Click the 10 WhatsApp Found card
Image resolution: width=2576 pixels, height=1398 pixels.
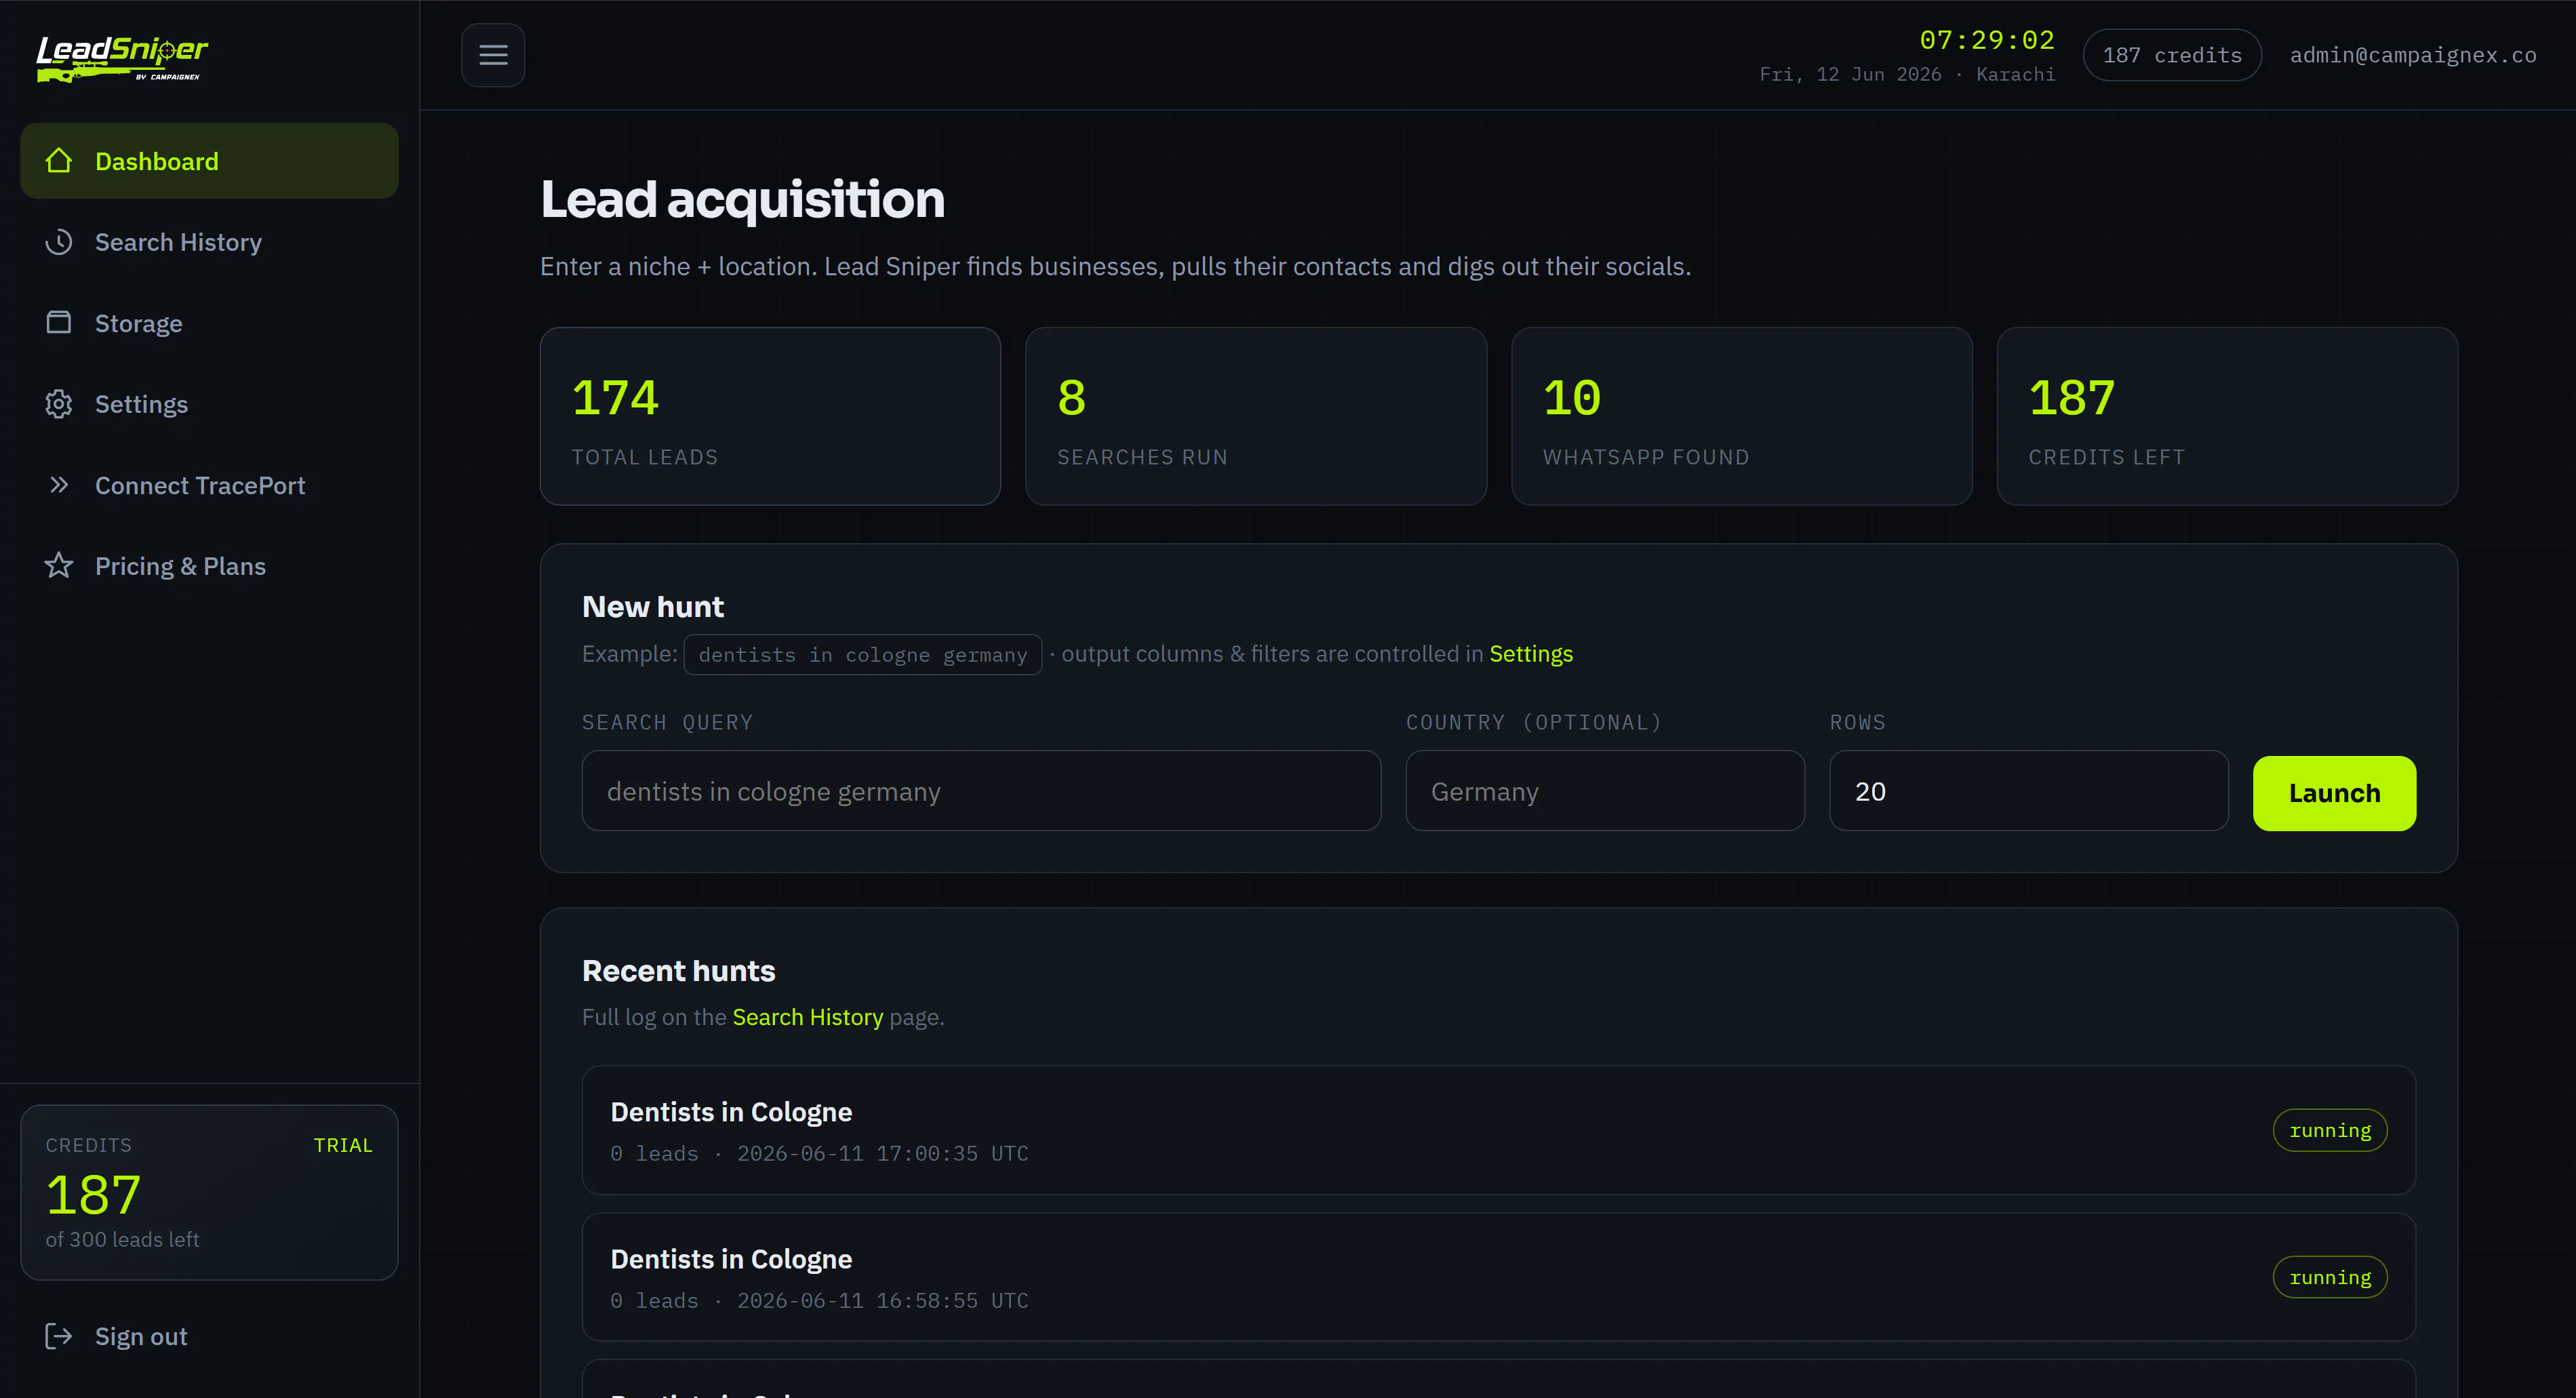(1742, 416)
